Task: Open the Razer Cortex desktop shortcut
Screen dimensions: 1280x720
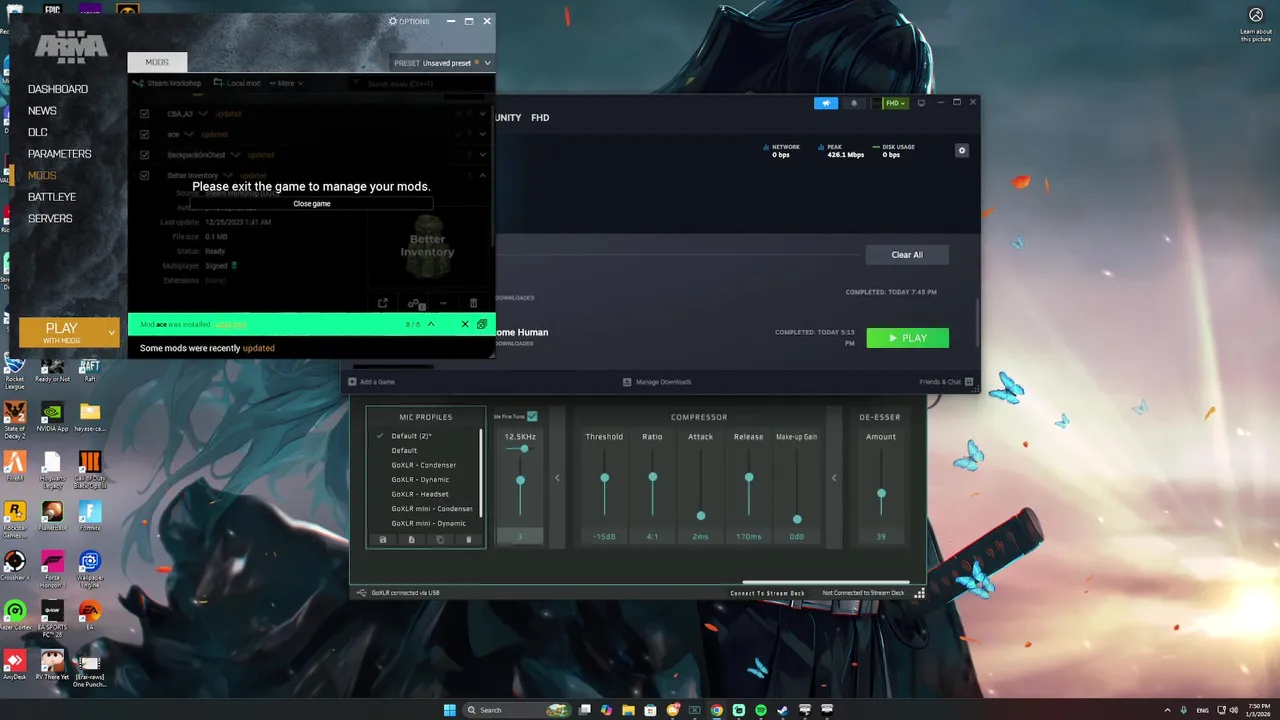Action: click(x=15, y=615)
